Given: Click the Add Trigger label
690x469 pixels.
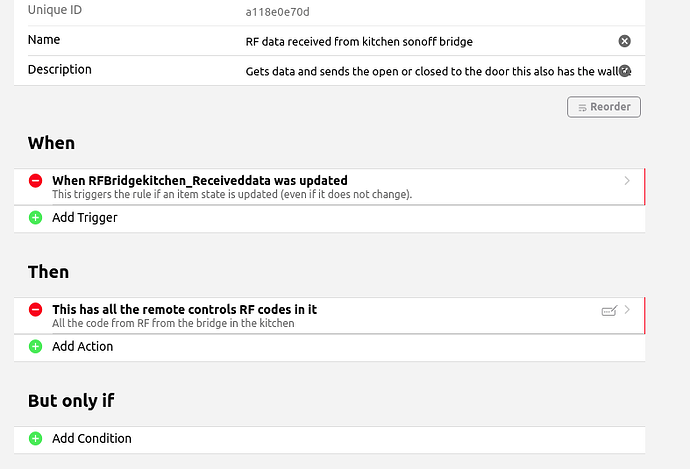Looking at the screenshot, I should [85, 217].
